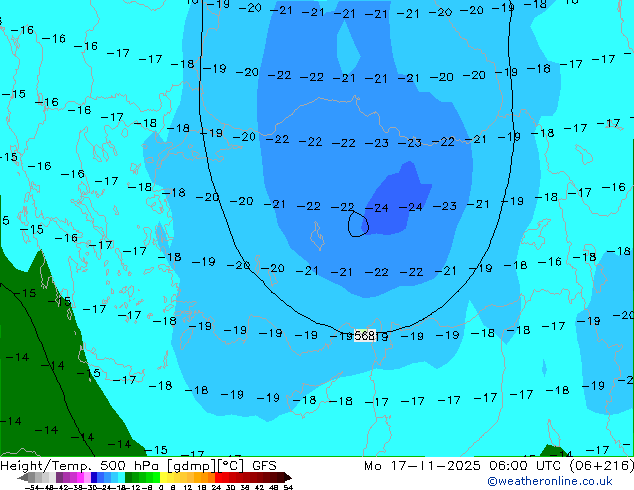Select the yellow swatch at 0 in legend
634x490 pixels.
(x=163, y=477)
